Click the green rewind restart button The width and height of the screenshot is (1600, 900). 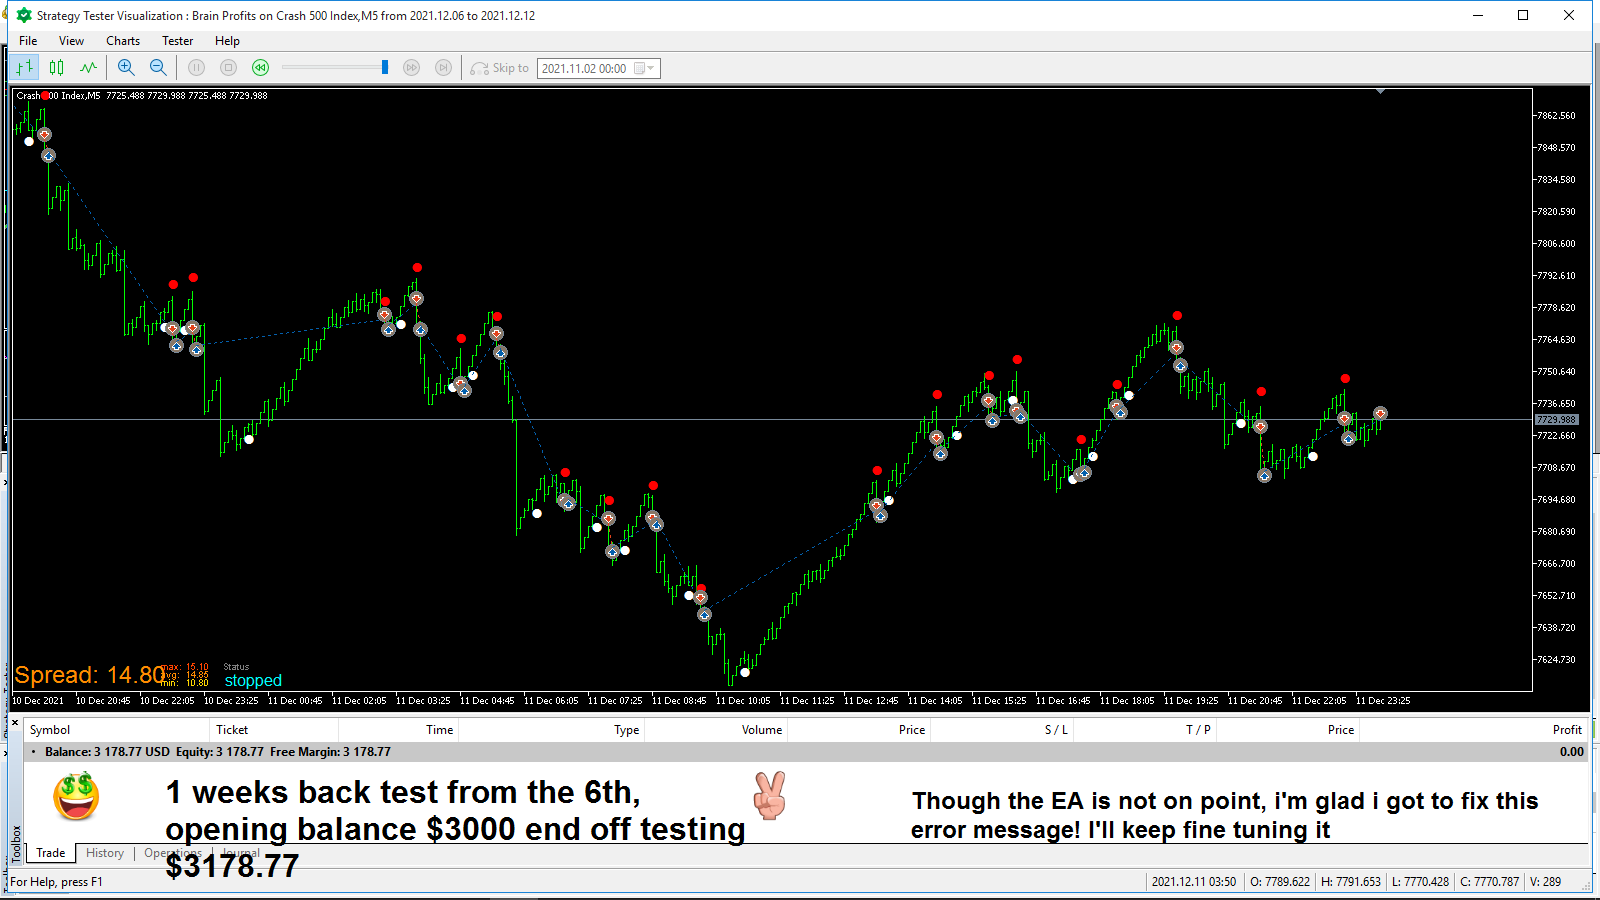point(261,67)
